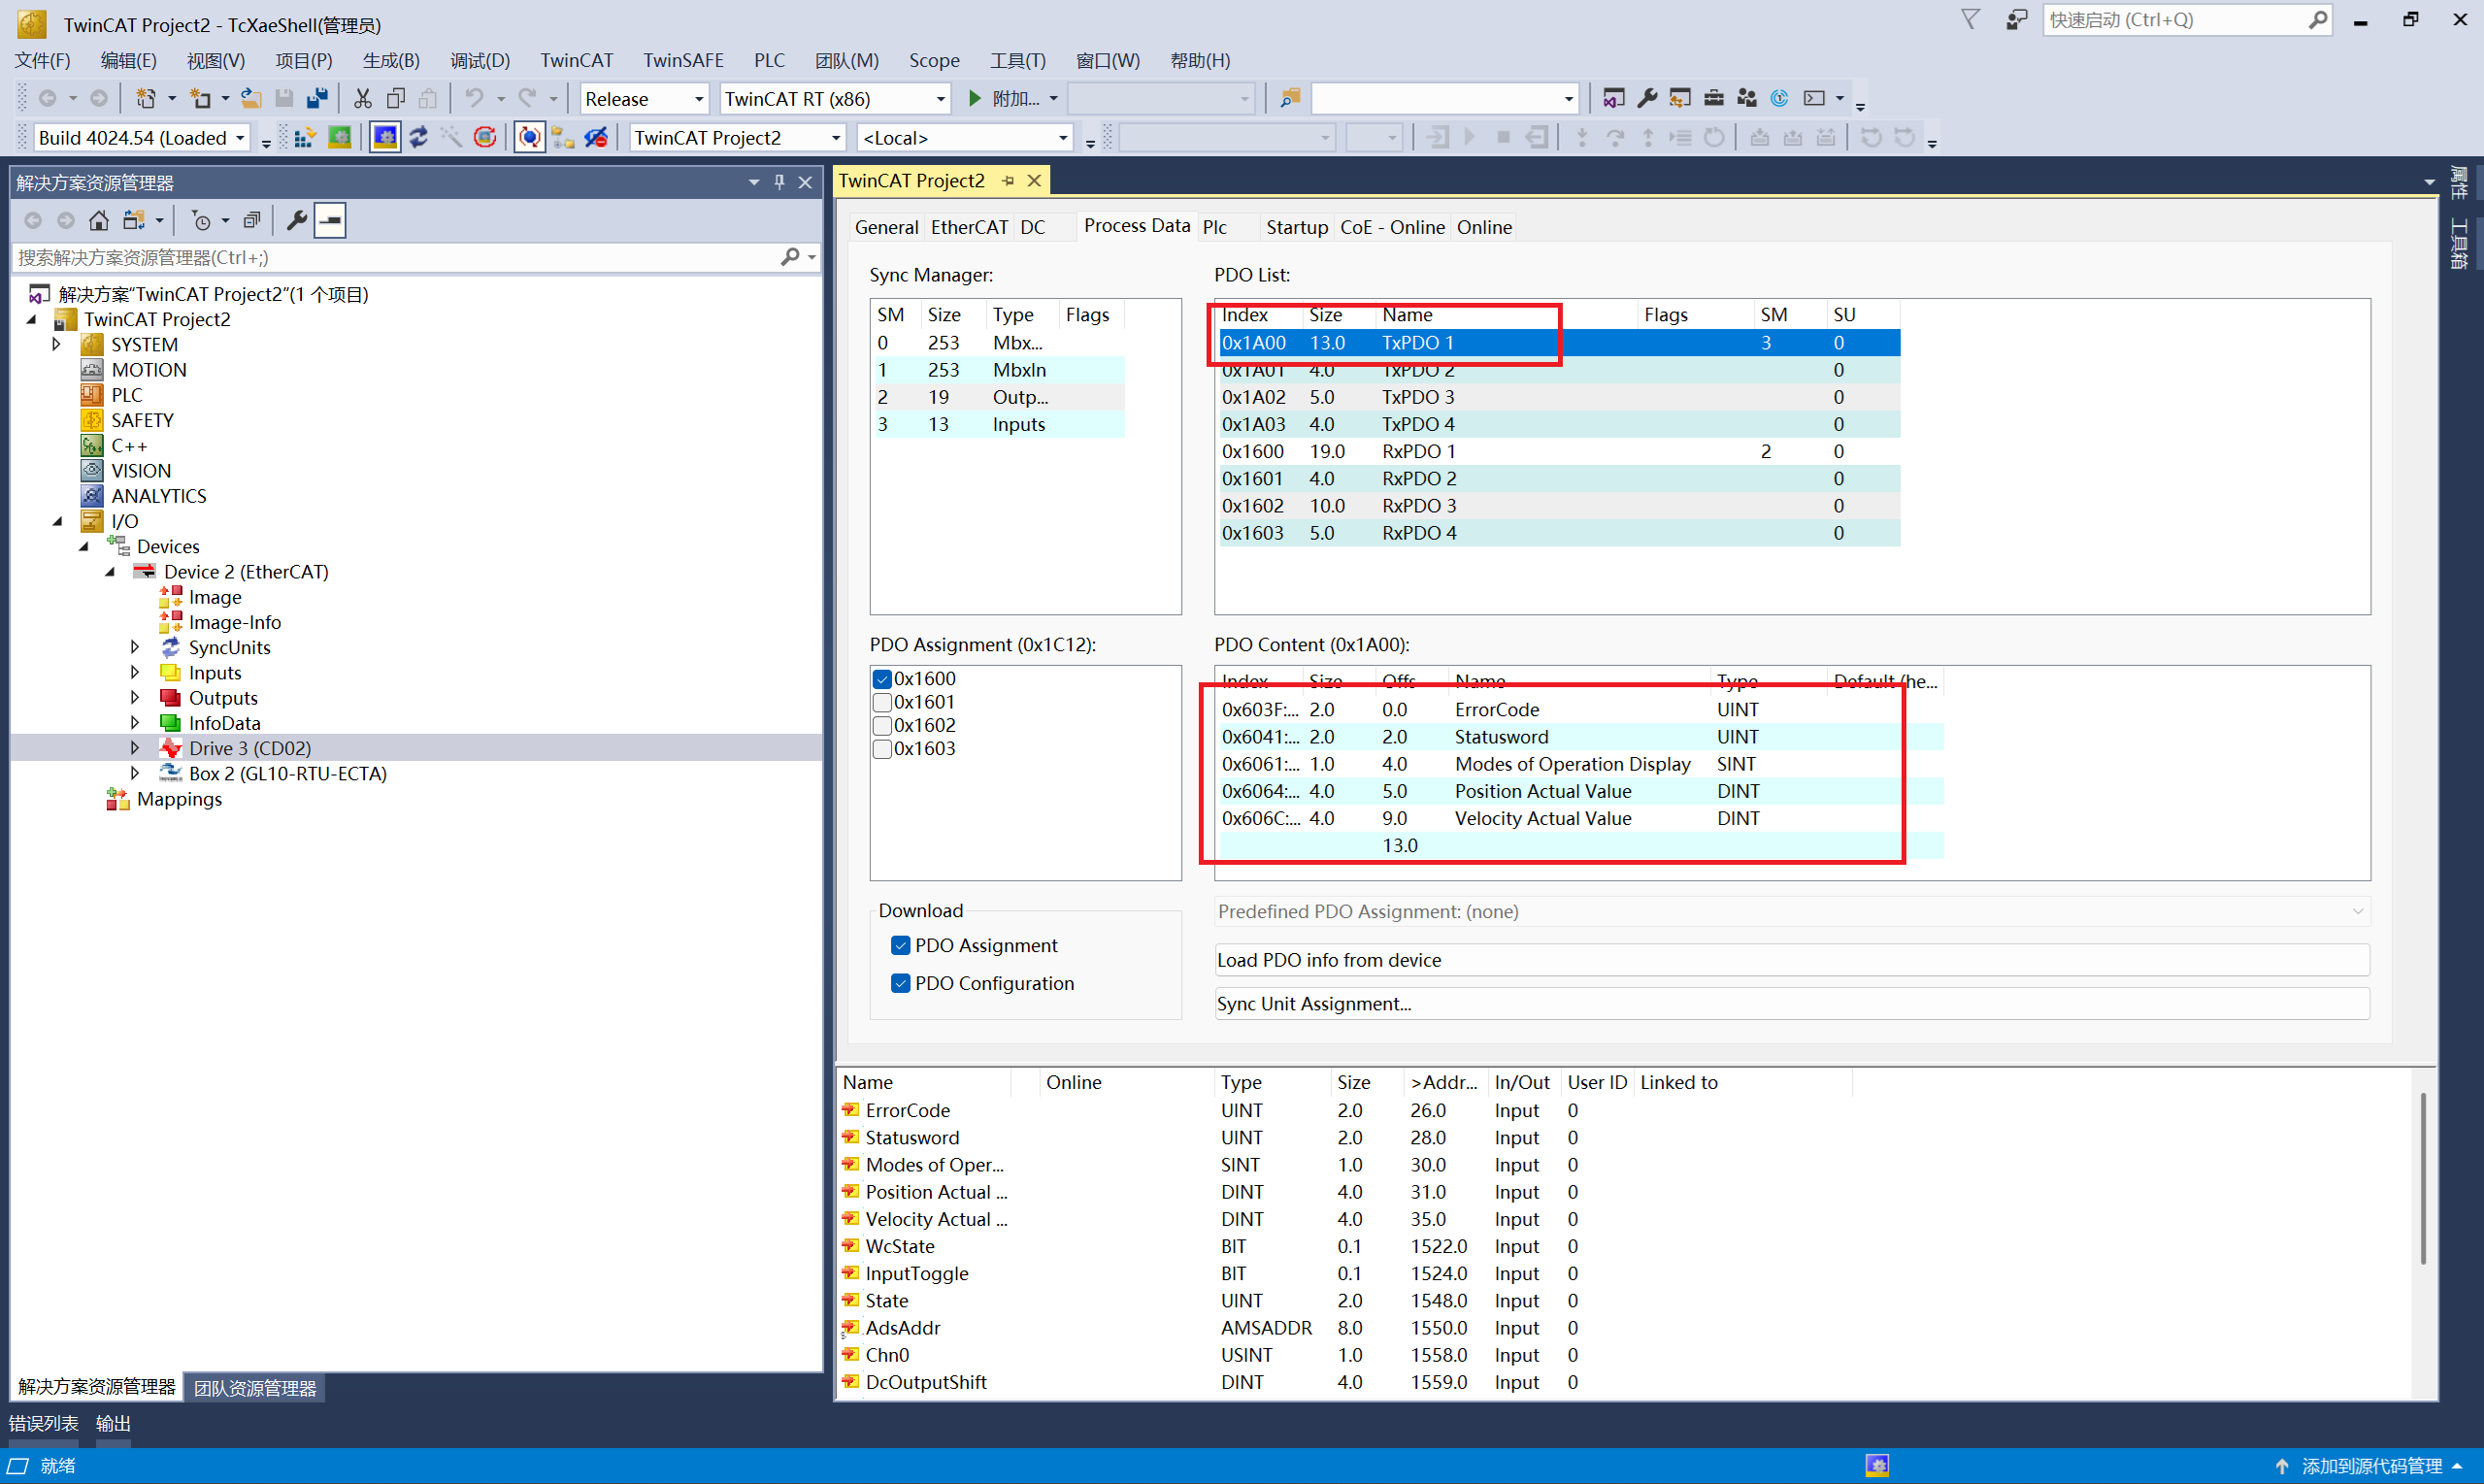This screenshot has width=2484, height=1484.
Task: Click the Reload Devices arrows icon
Action: (x=419, y=137)
